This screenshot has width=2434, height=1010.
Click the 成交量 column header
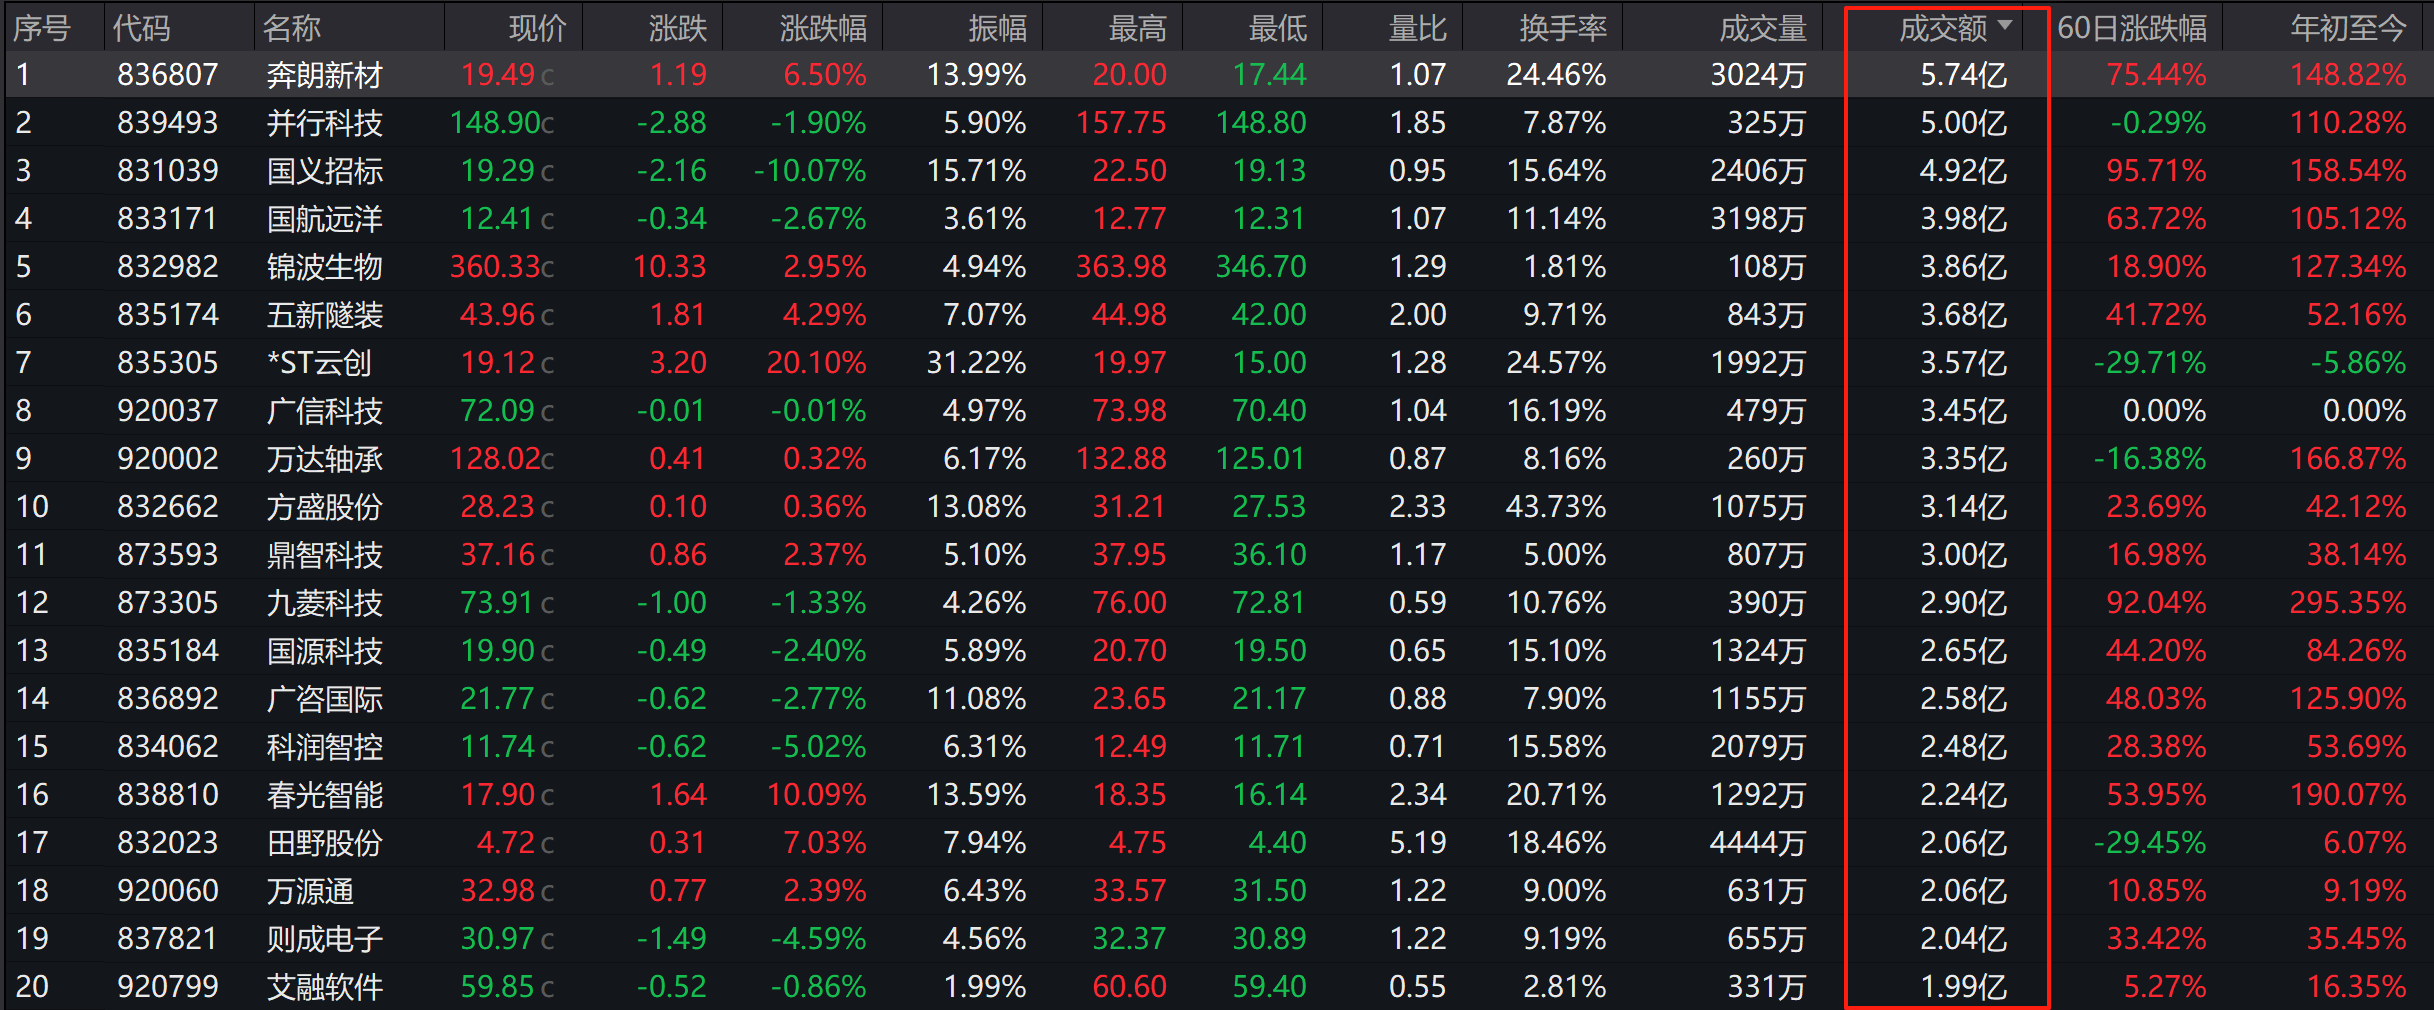click(x=1762, y=28)
